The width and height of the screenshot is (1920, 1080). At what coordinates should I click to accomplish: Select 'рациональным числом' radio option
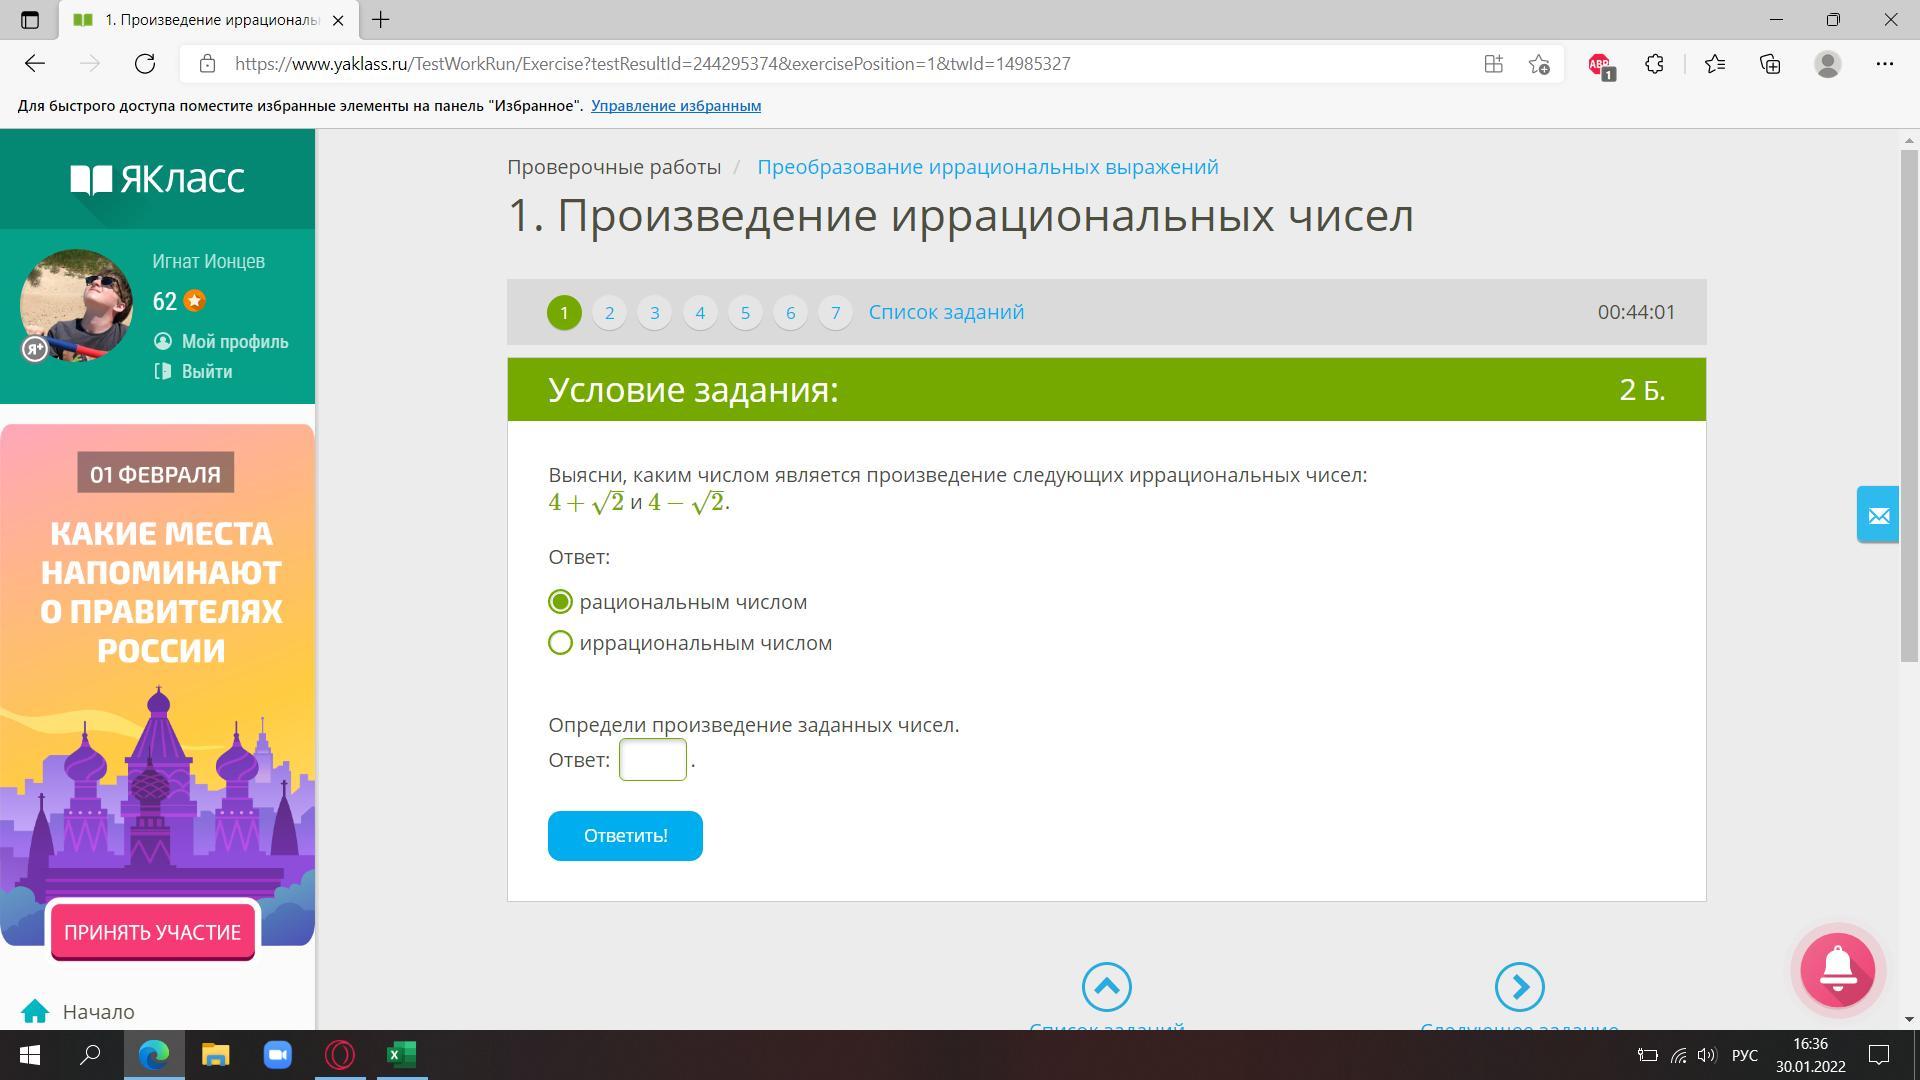pyautogui.click(x=561, y=602)
